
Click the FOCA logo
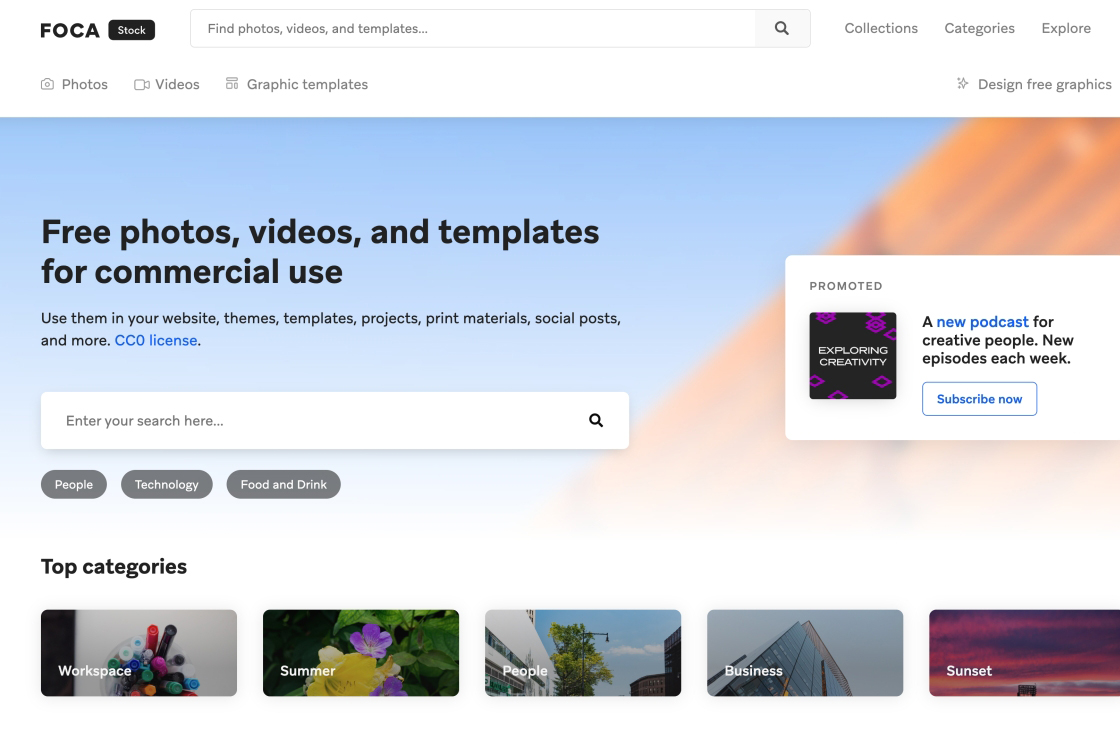(70, 30)
